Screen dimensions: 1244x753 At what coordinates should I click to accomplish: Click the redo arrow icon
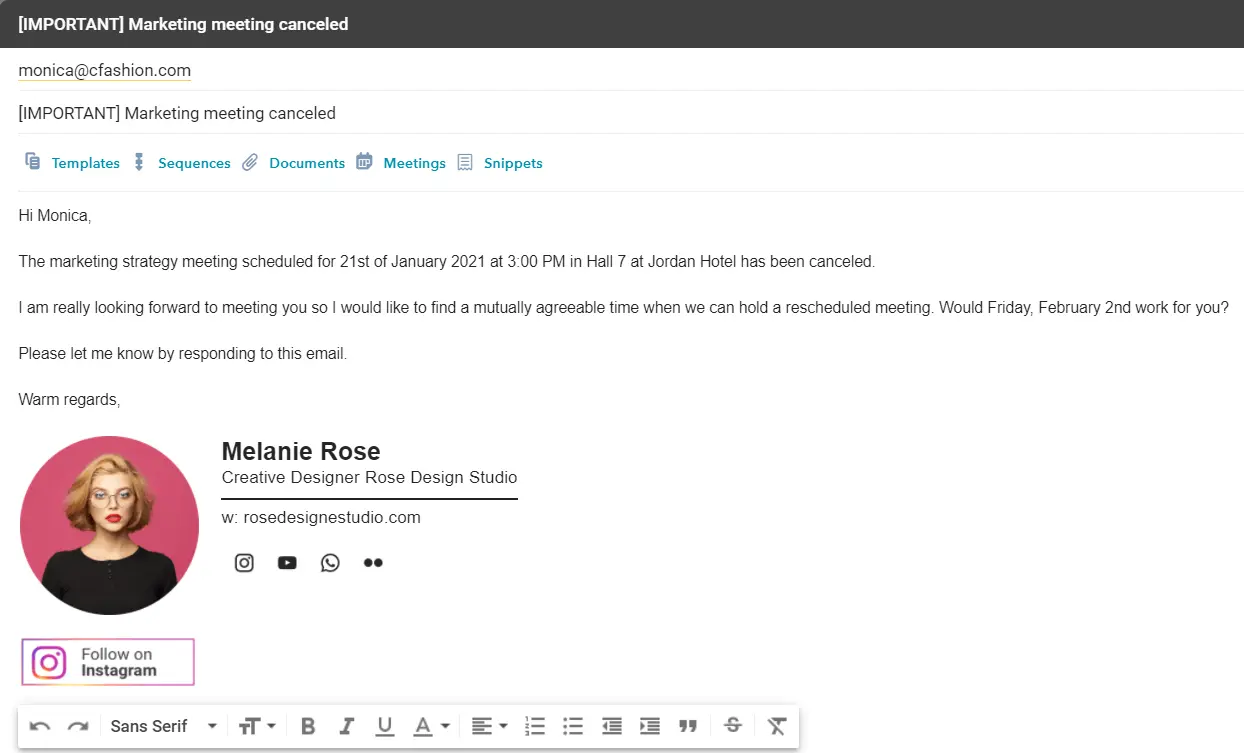click(78, 726)
